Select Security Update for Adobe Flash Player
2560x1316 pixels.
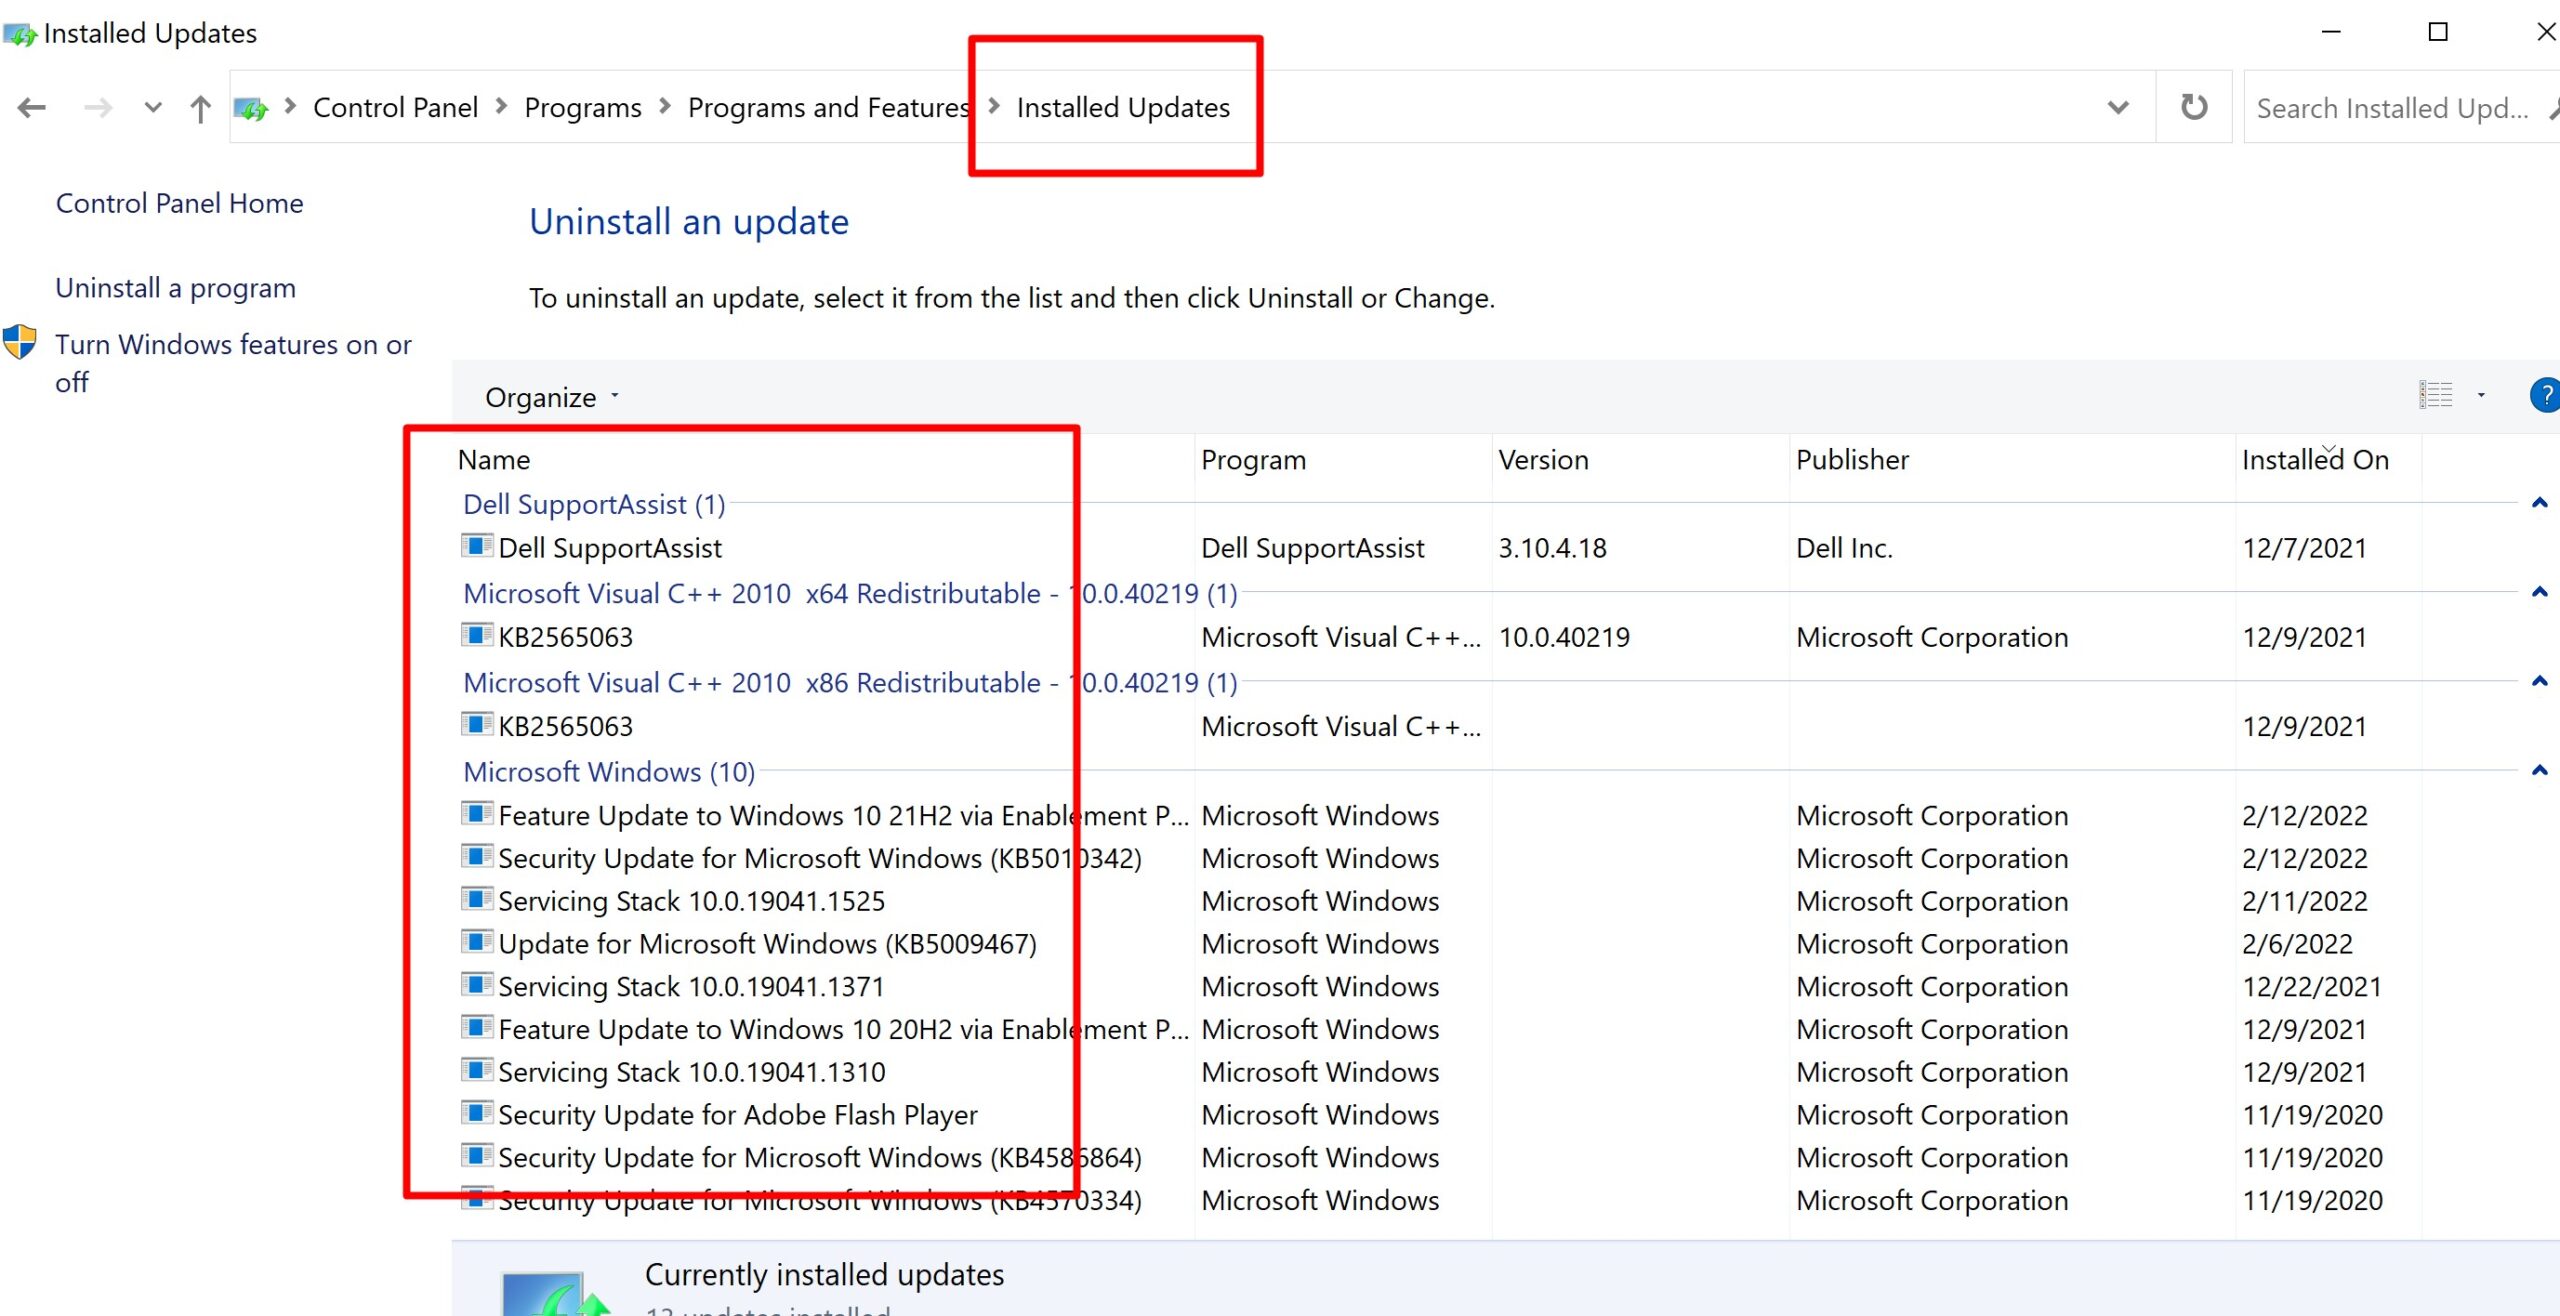[737, 1114]
